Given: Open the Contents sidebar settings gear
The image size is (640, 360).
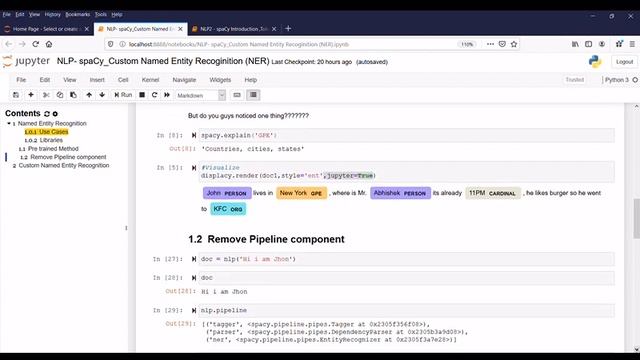Looking at the screenshot, I should (x=55, y=114).
